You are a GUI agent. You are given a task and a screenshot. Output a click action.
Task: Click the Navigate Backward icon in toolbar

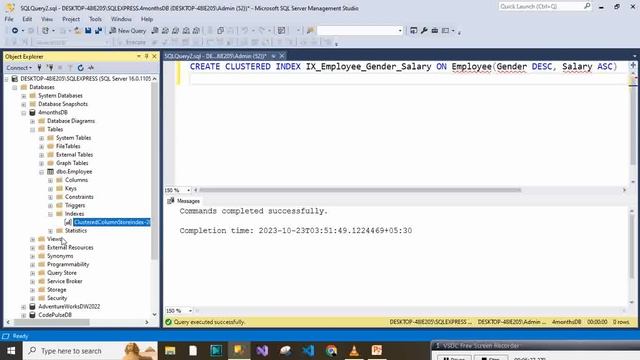tap(15, 31)
